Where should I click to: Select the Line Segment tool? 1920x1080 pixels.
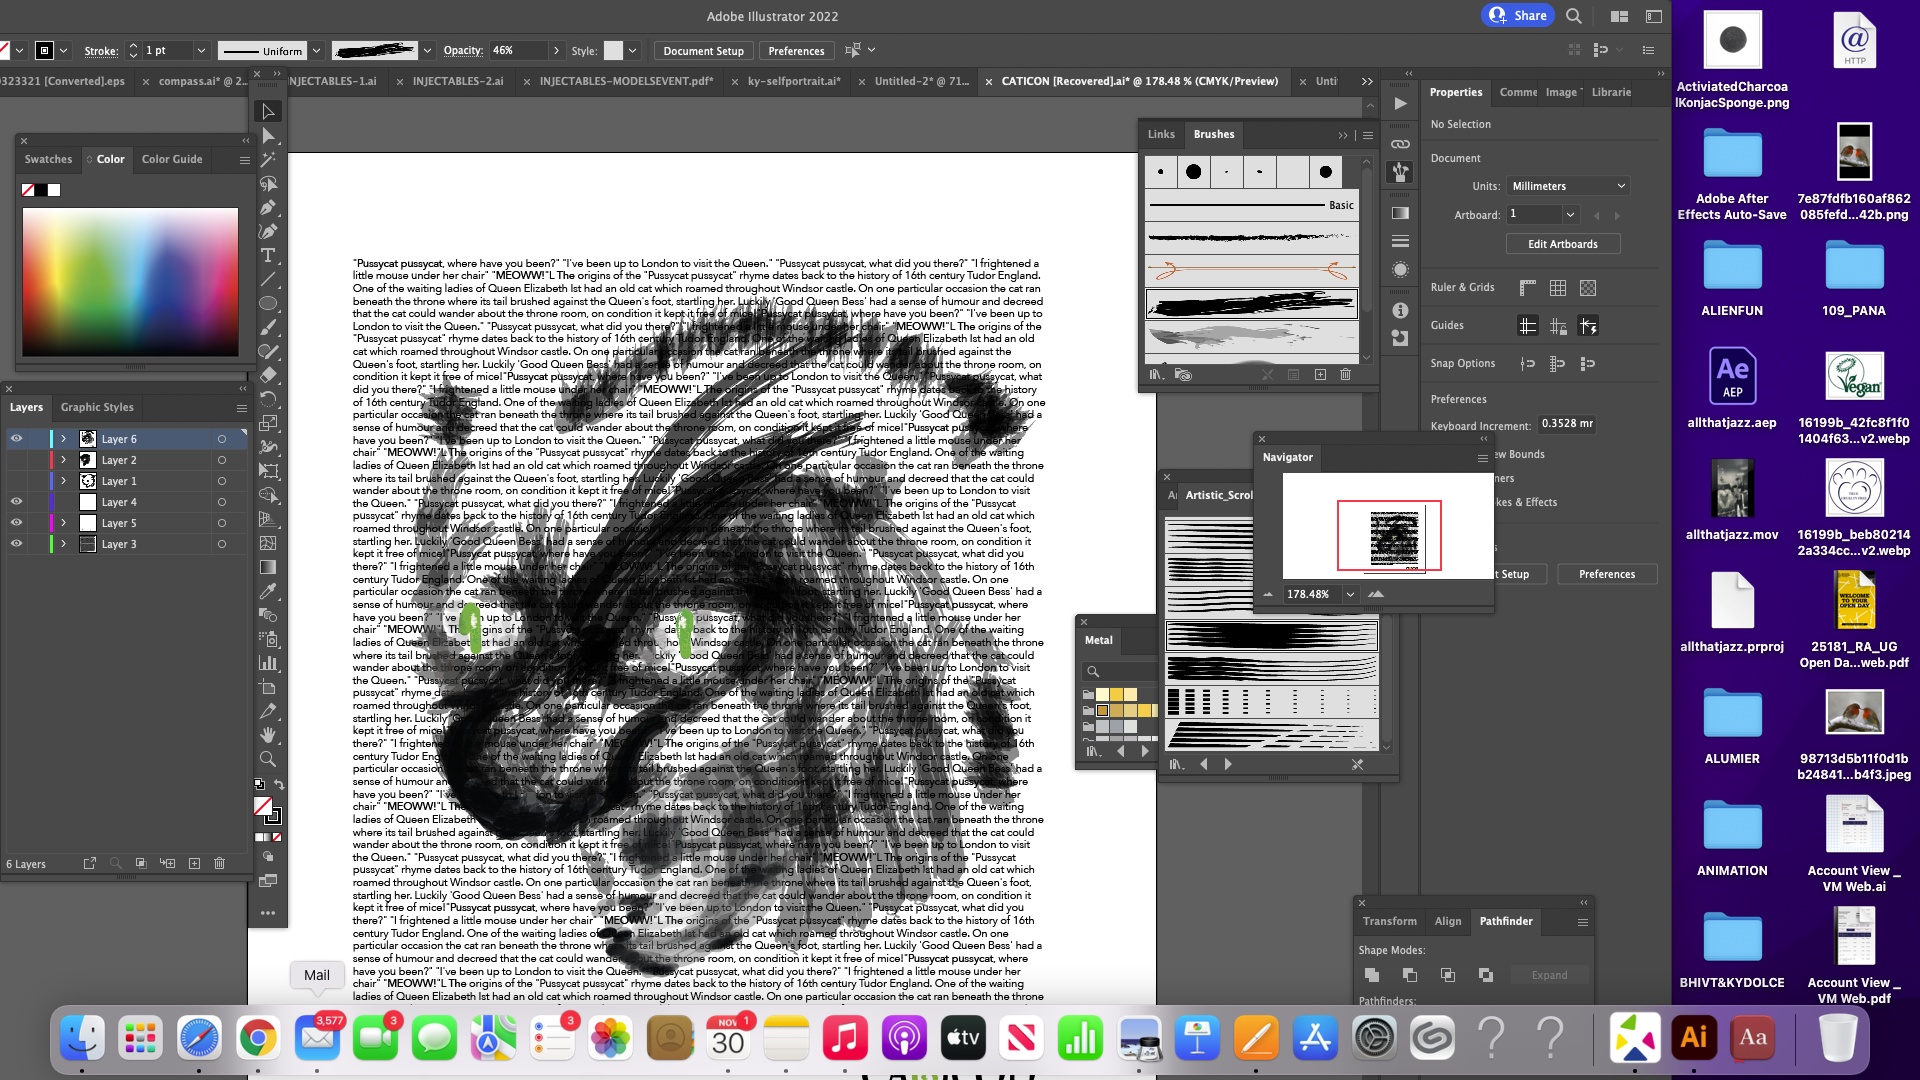[x=268, y=279]
